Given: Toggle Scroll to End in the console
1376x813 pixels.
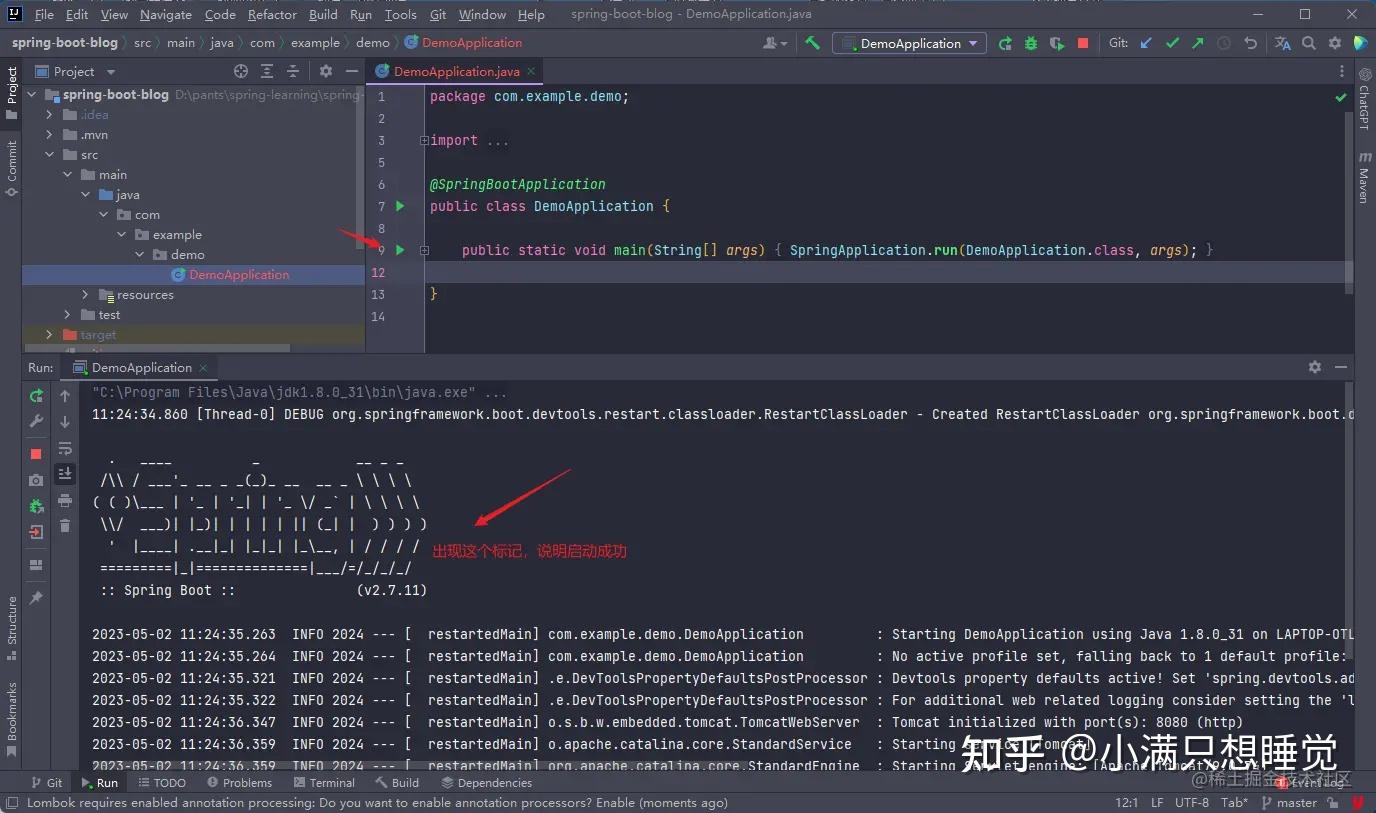Looking at the screenshot, I should (x=65, y=474).
